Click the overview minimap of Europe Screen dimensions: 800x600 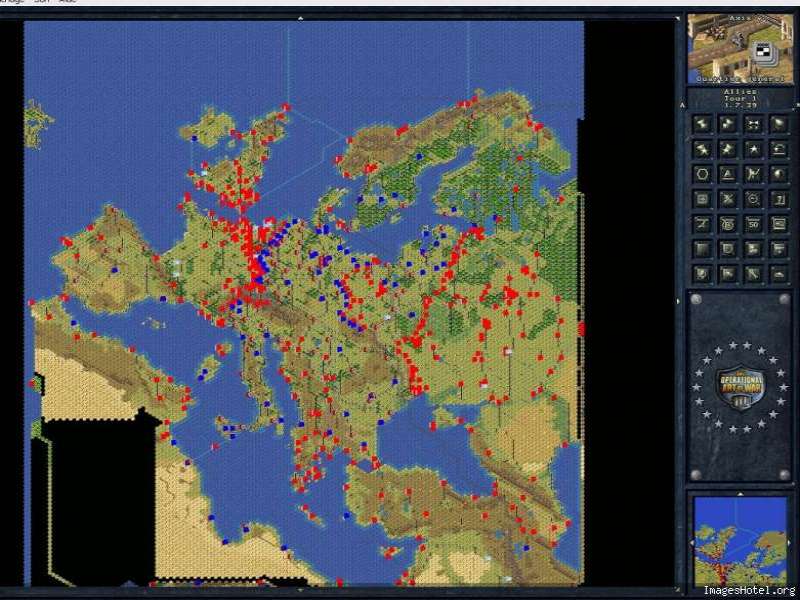740,542
